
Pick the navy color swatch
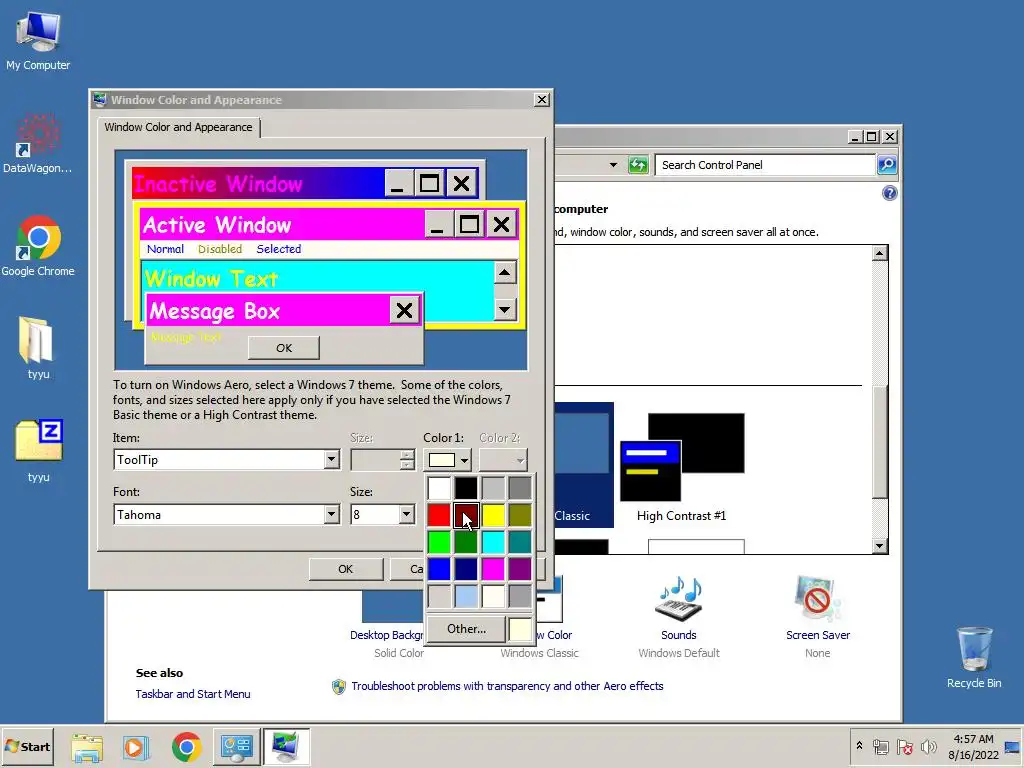click(x=466, y=569)
